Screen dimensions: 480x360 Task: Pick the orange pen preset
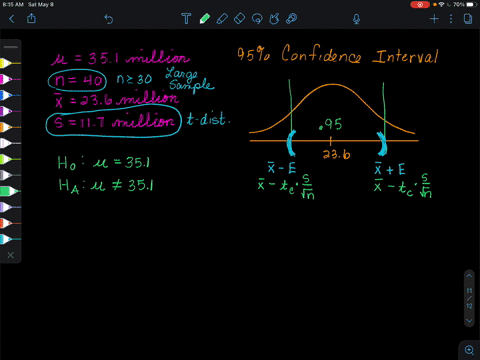[9, 127]
